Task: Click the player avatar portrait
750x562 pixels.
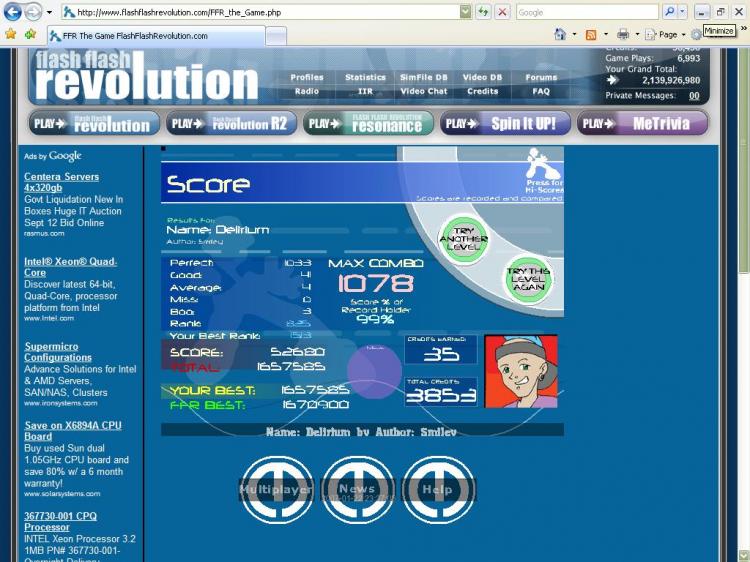Action: 521,371
